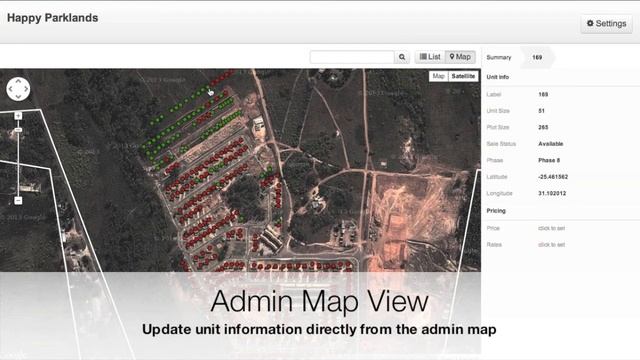
Task: Select the Satellite base layer
Action: pos(463,76)
